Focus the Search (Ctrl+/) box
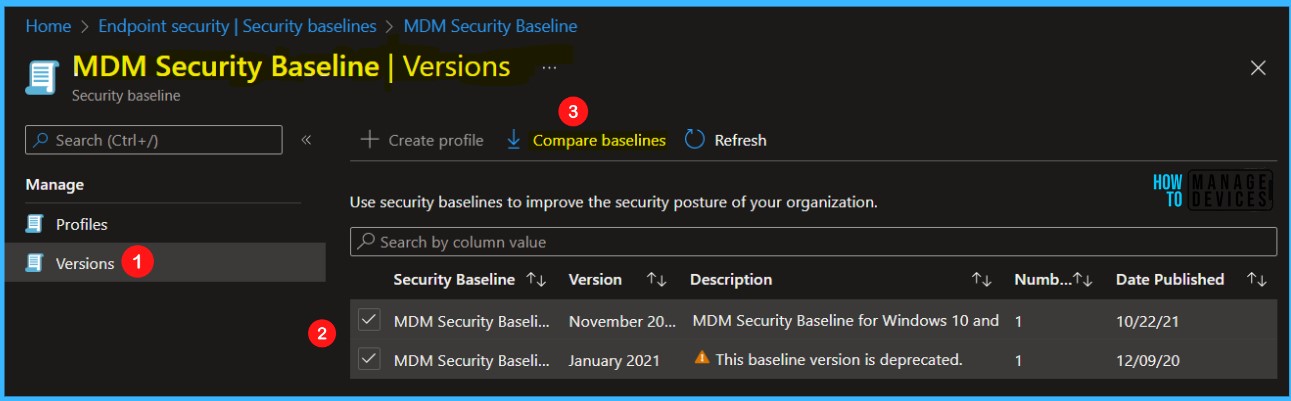The image size is (1291, 401). click(x=154, y=140)
